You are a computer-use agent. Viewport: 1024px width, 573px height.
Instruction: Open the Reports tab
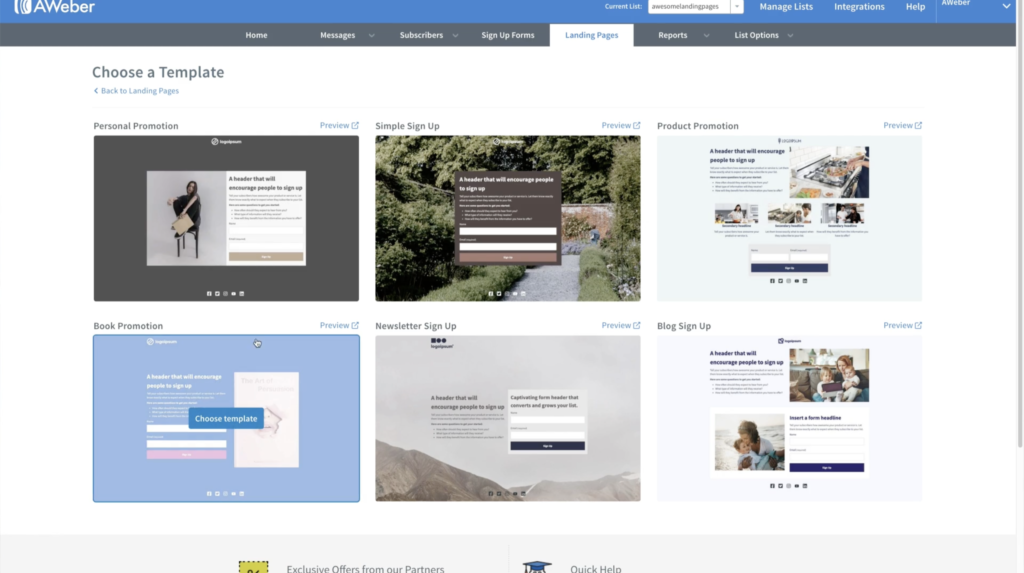(x=673, y=35)
